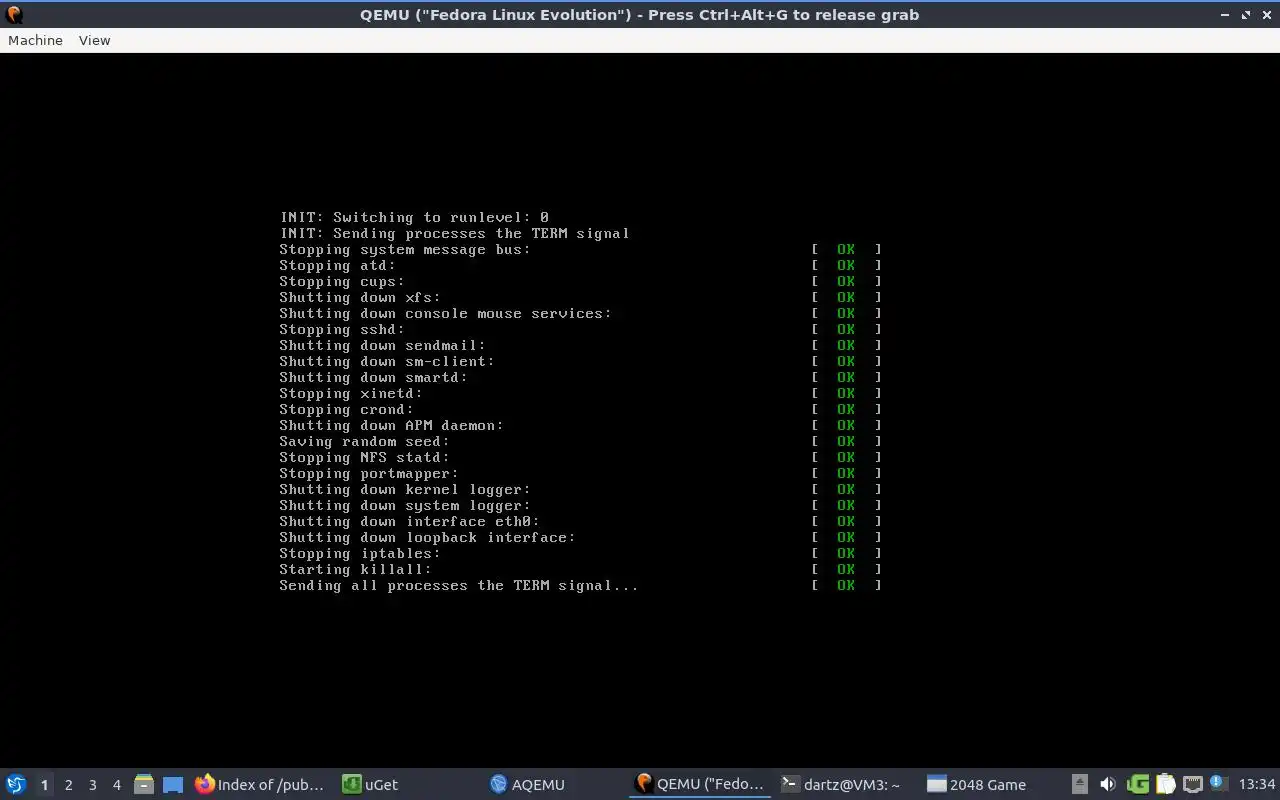Click the update notifier tray icon
This screenshot has height=800, width=1280.
point(1217,783)
